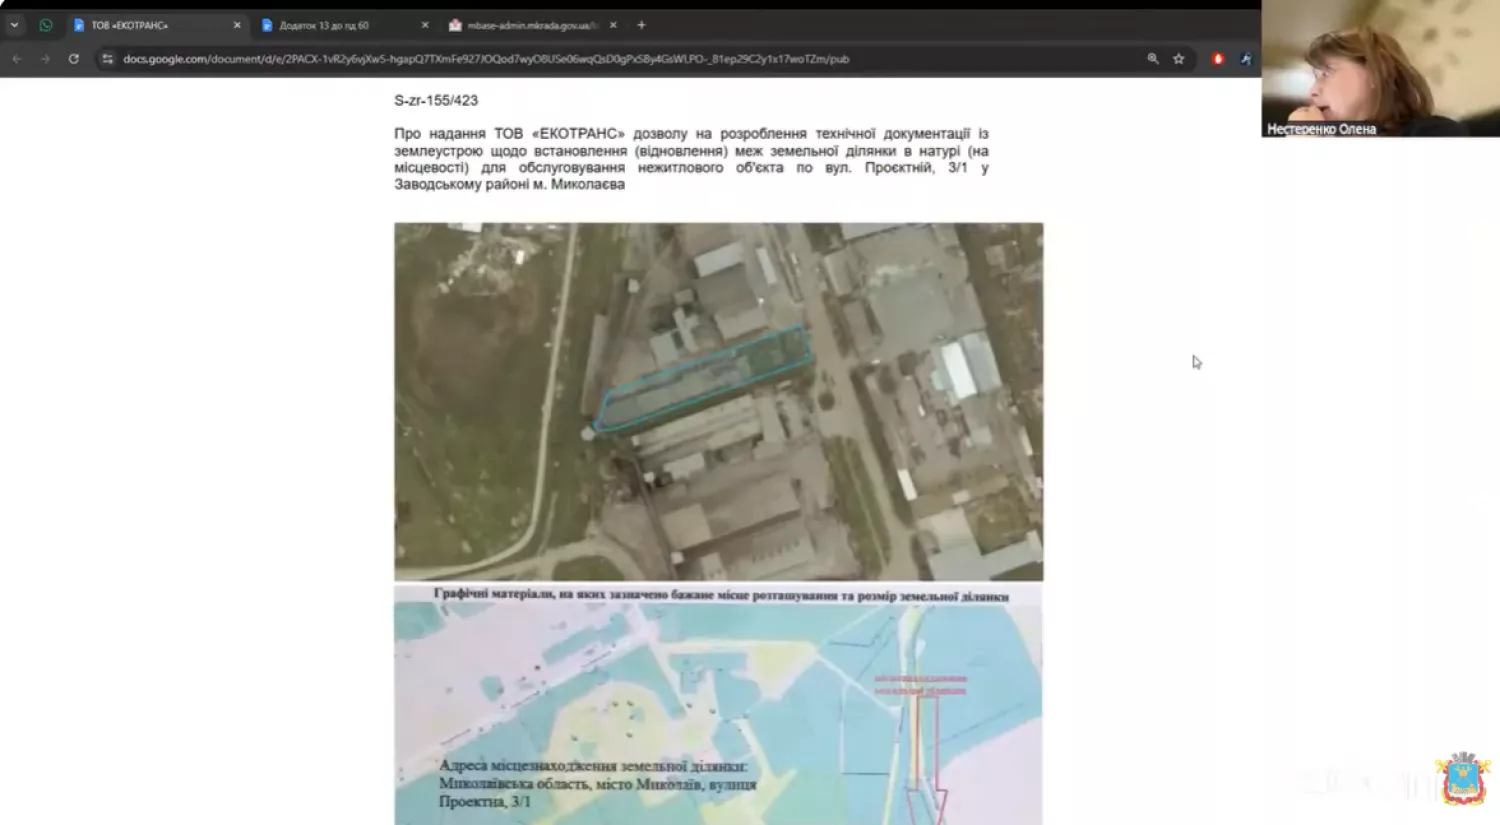Open the tab search dropdown arrow

point(14,25)
